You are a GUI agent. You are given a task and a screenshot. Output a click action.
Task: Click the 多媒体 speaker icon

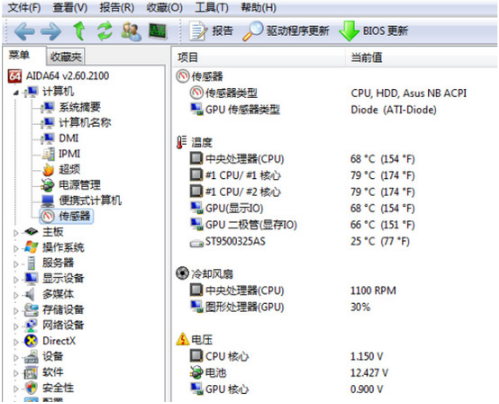(30, 294)
